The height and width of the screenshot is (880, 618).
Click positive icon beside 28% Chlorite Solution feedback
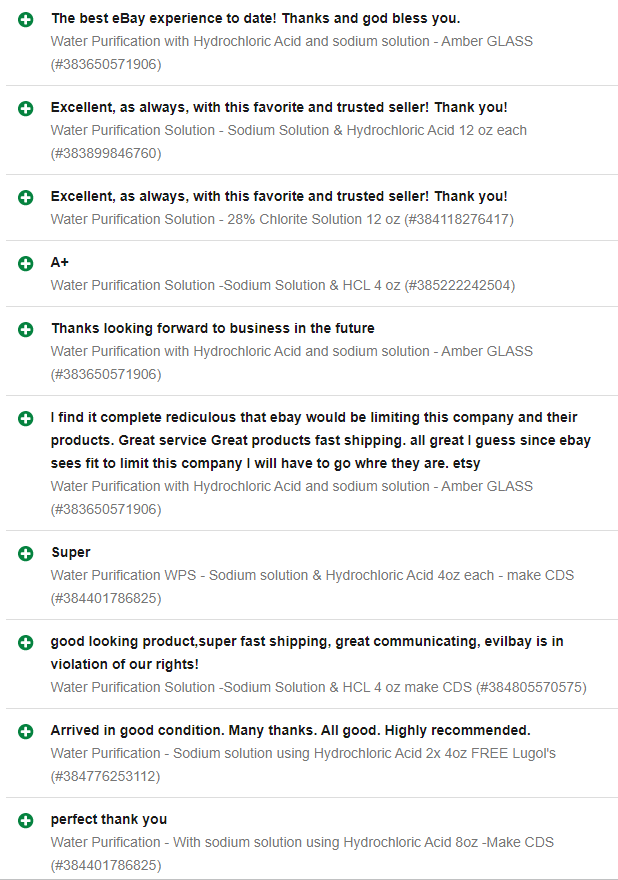(x=25, y=197)
